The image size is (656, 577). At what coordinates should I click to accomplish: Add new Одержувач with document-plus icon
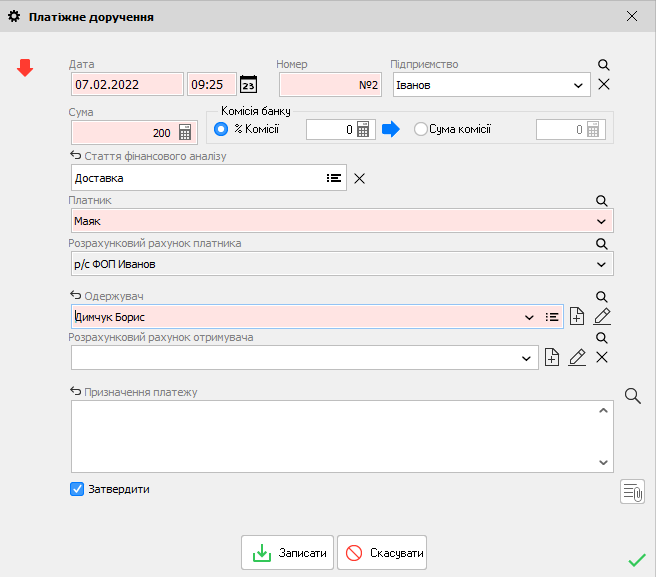click(577, 317)
